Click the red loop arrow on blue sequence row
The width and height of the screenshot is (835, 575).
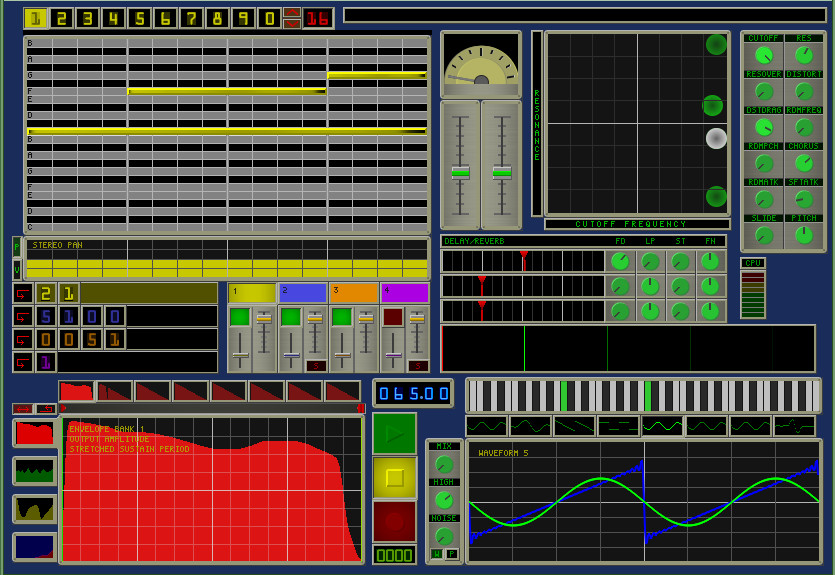click(x=23, y=316)
